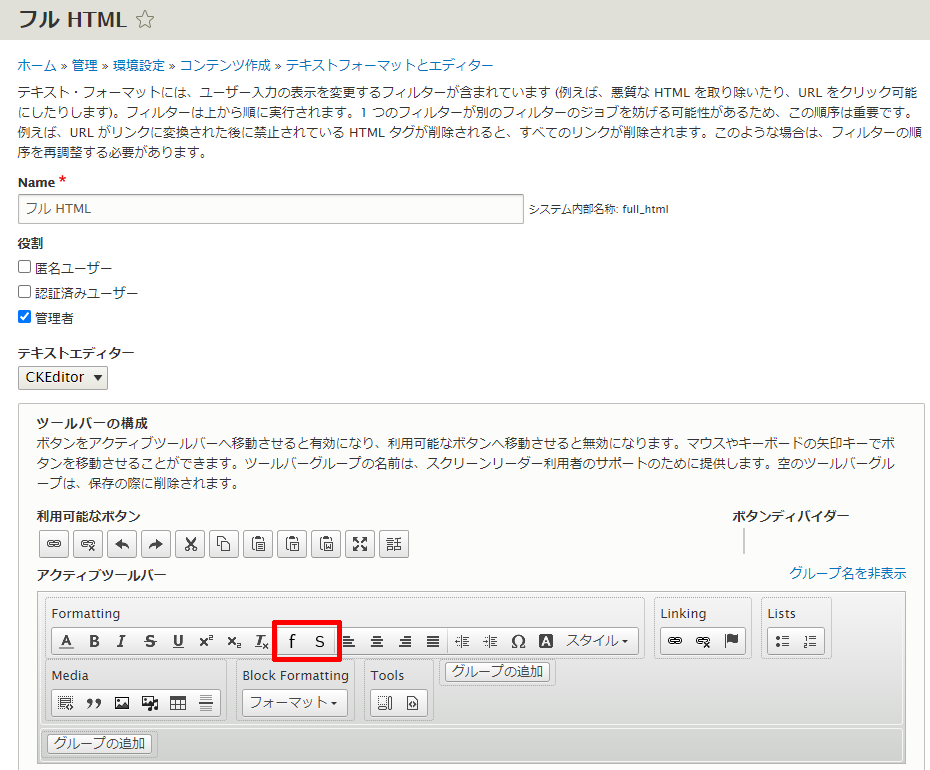The height and width of the screenshot is (770, 930).
Task: Click the Anchor flag button
Action: coord(731,641)
